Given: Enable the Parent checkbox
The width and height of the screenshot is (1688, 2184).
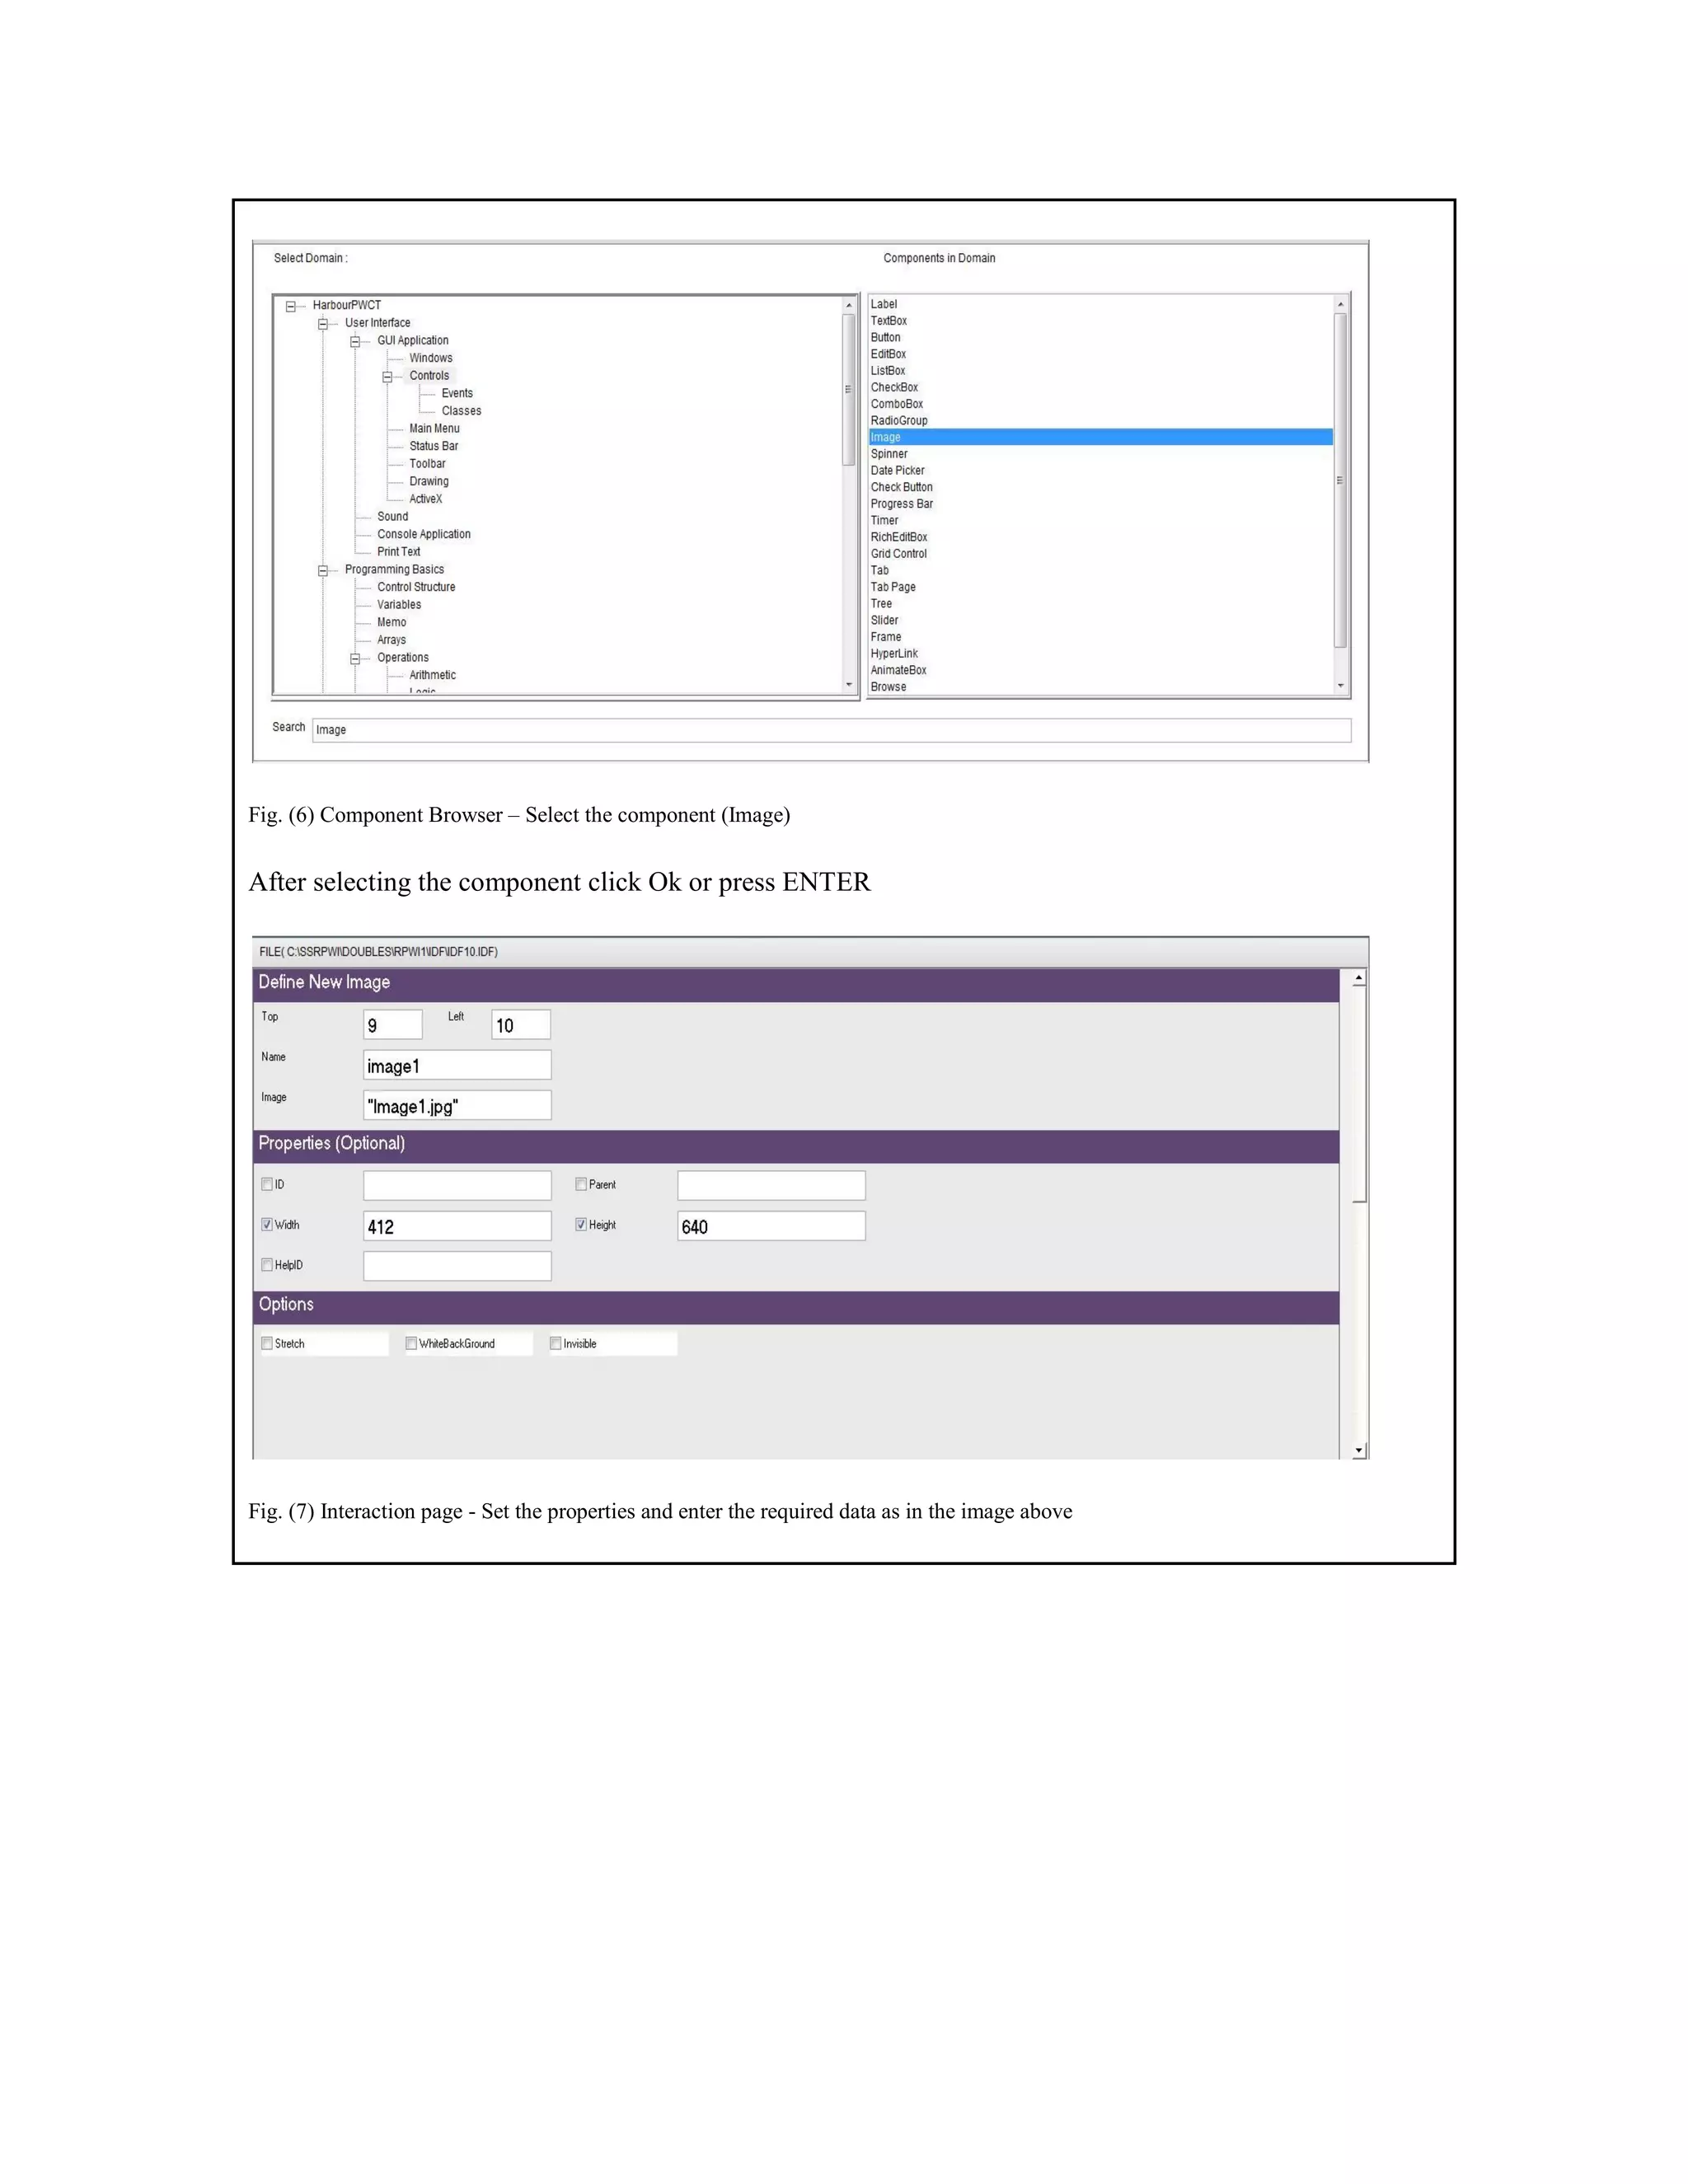Looking at the screenshot, I should click(x=581, y=1184).
